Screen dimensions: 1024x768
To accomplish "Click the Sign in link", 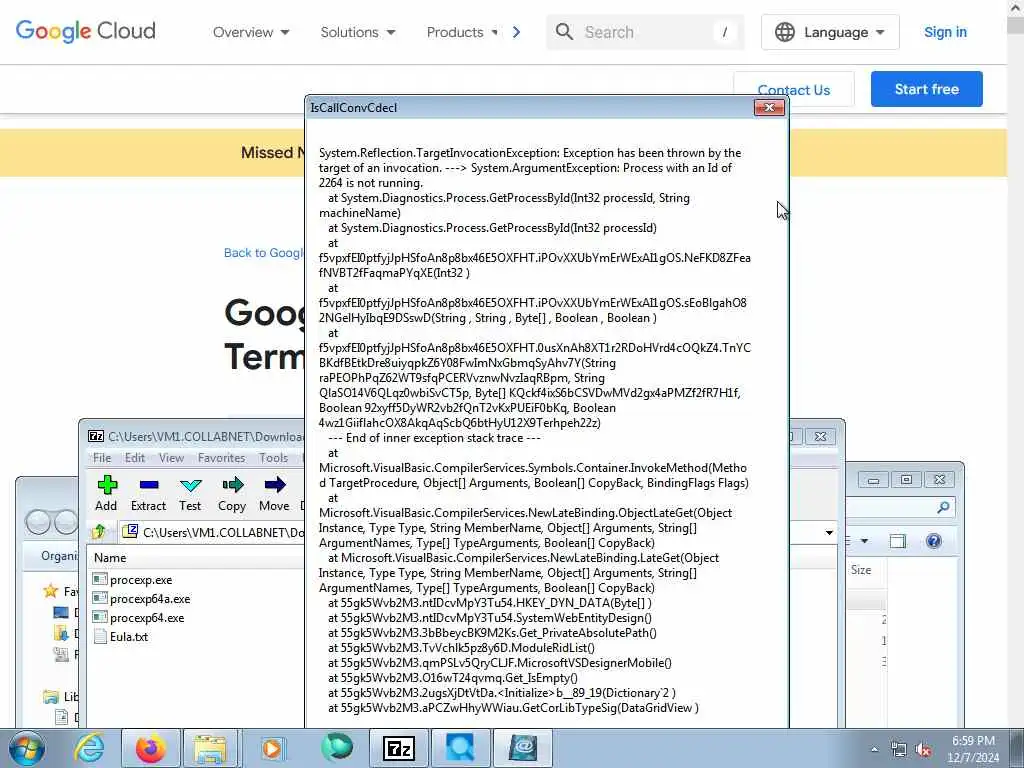I will point(945,32).
